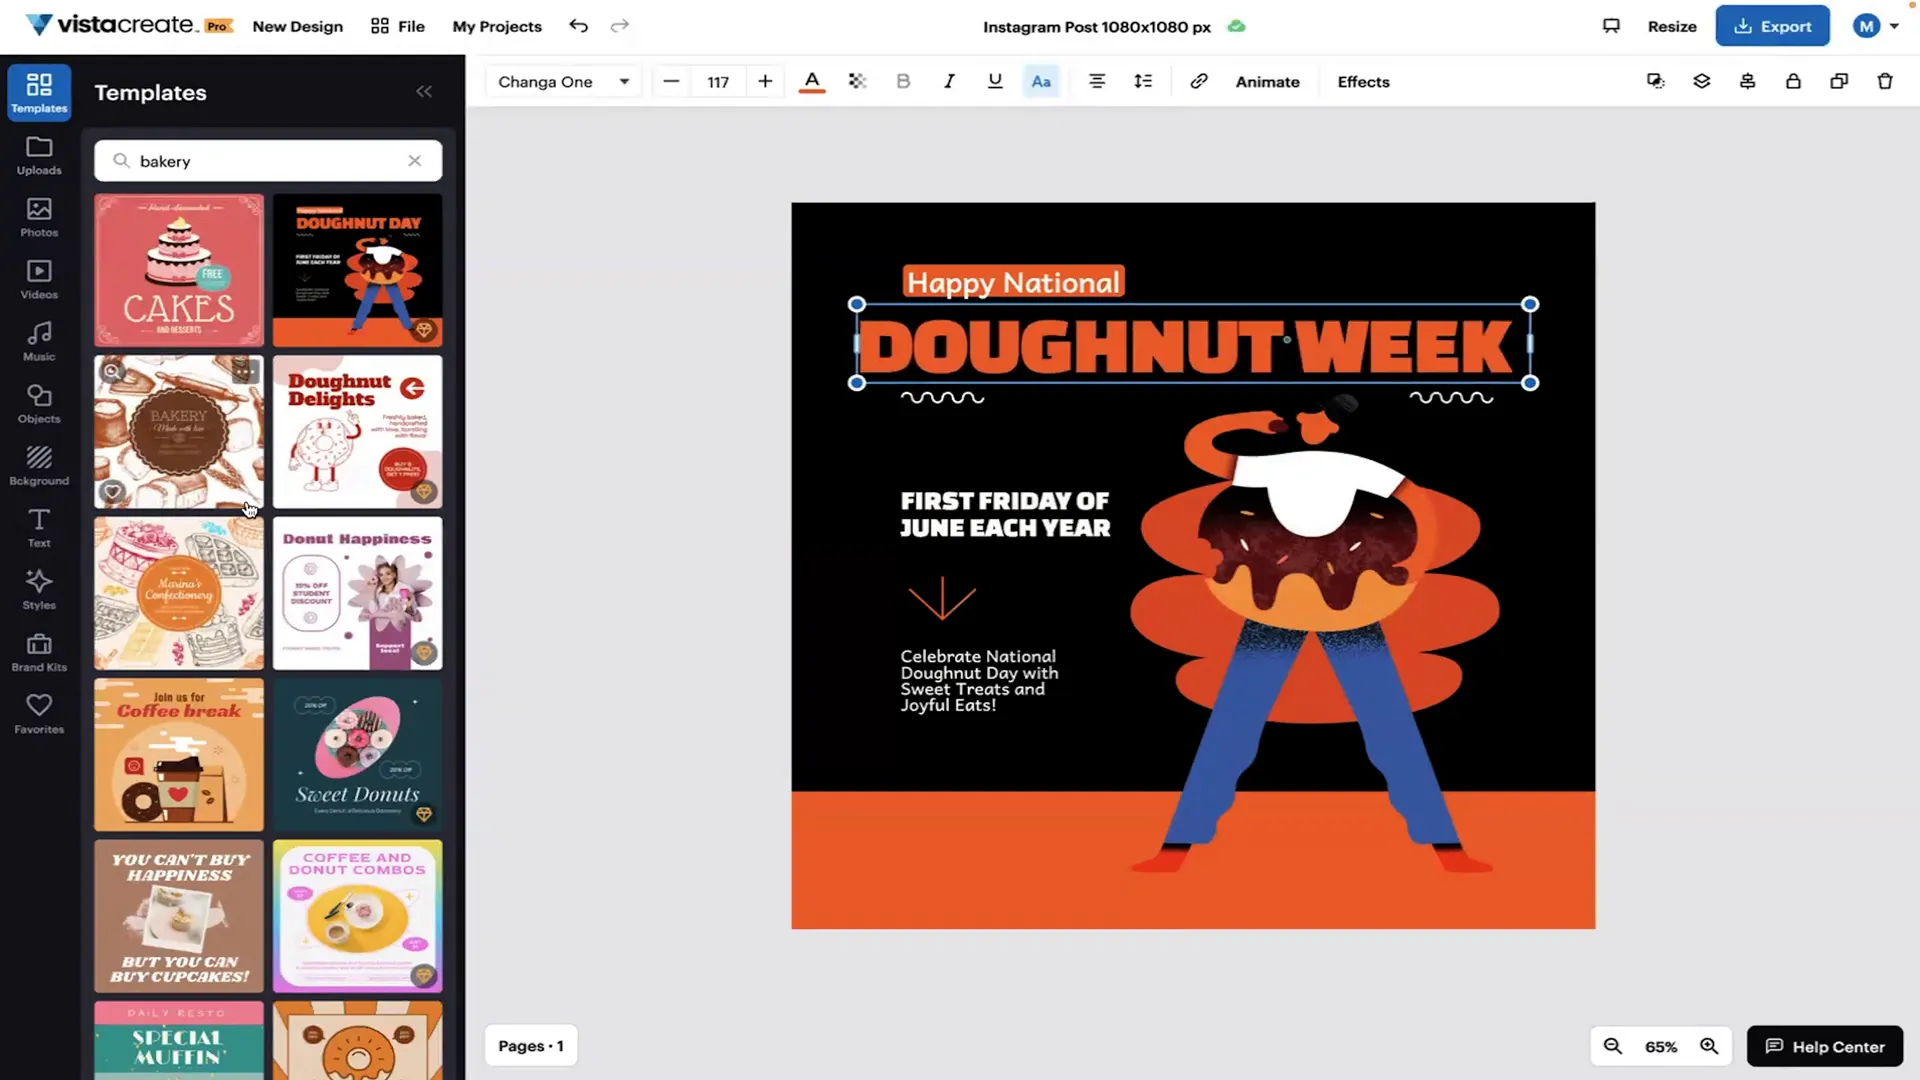Lock the selected element

click(1793, 82)
